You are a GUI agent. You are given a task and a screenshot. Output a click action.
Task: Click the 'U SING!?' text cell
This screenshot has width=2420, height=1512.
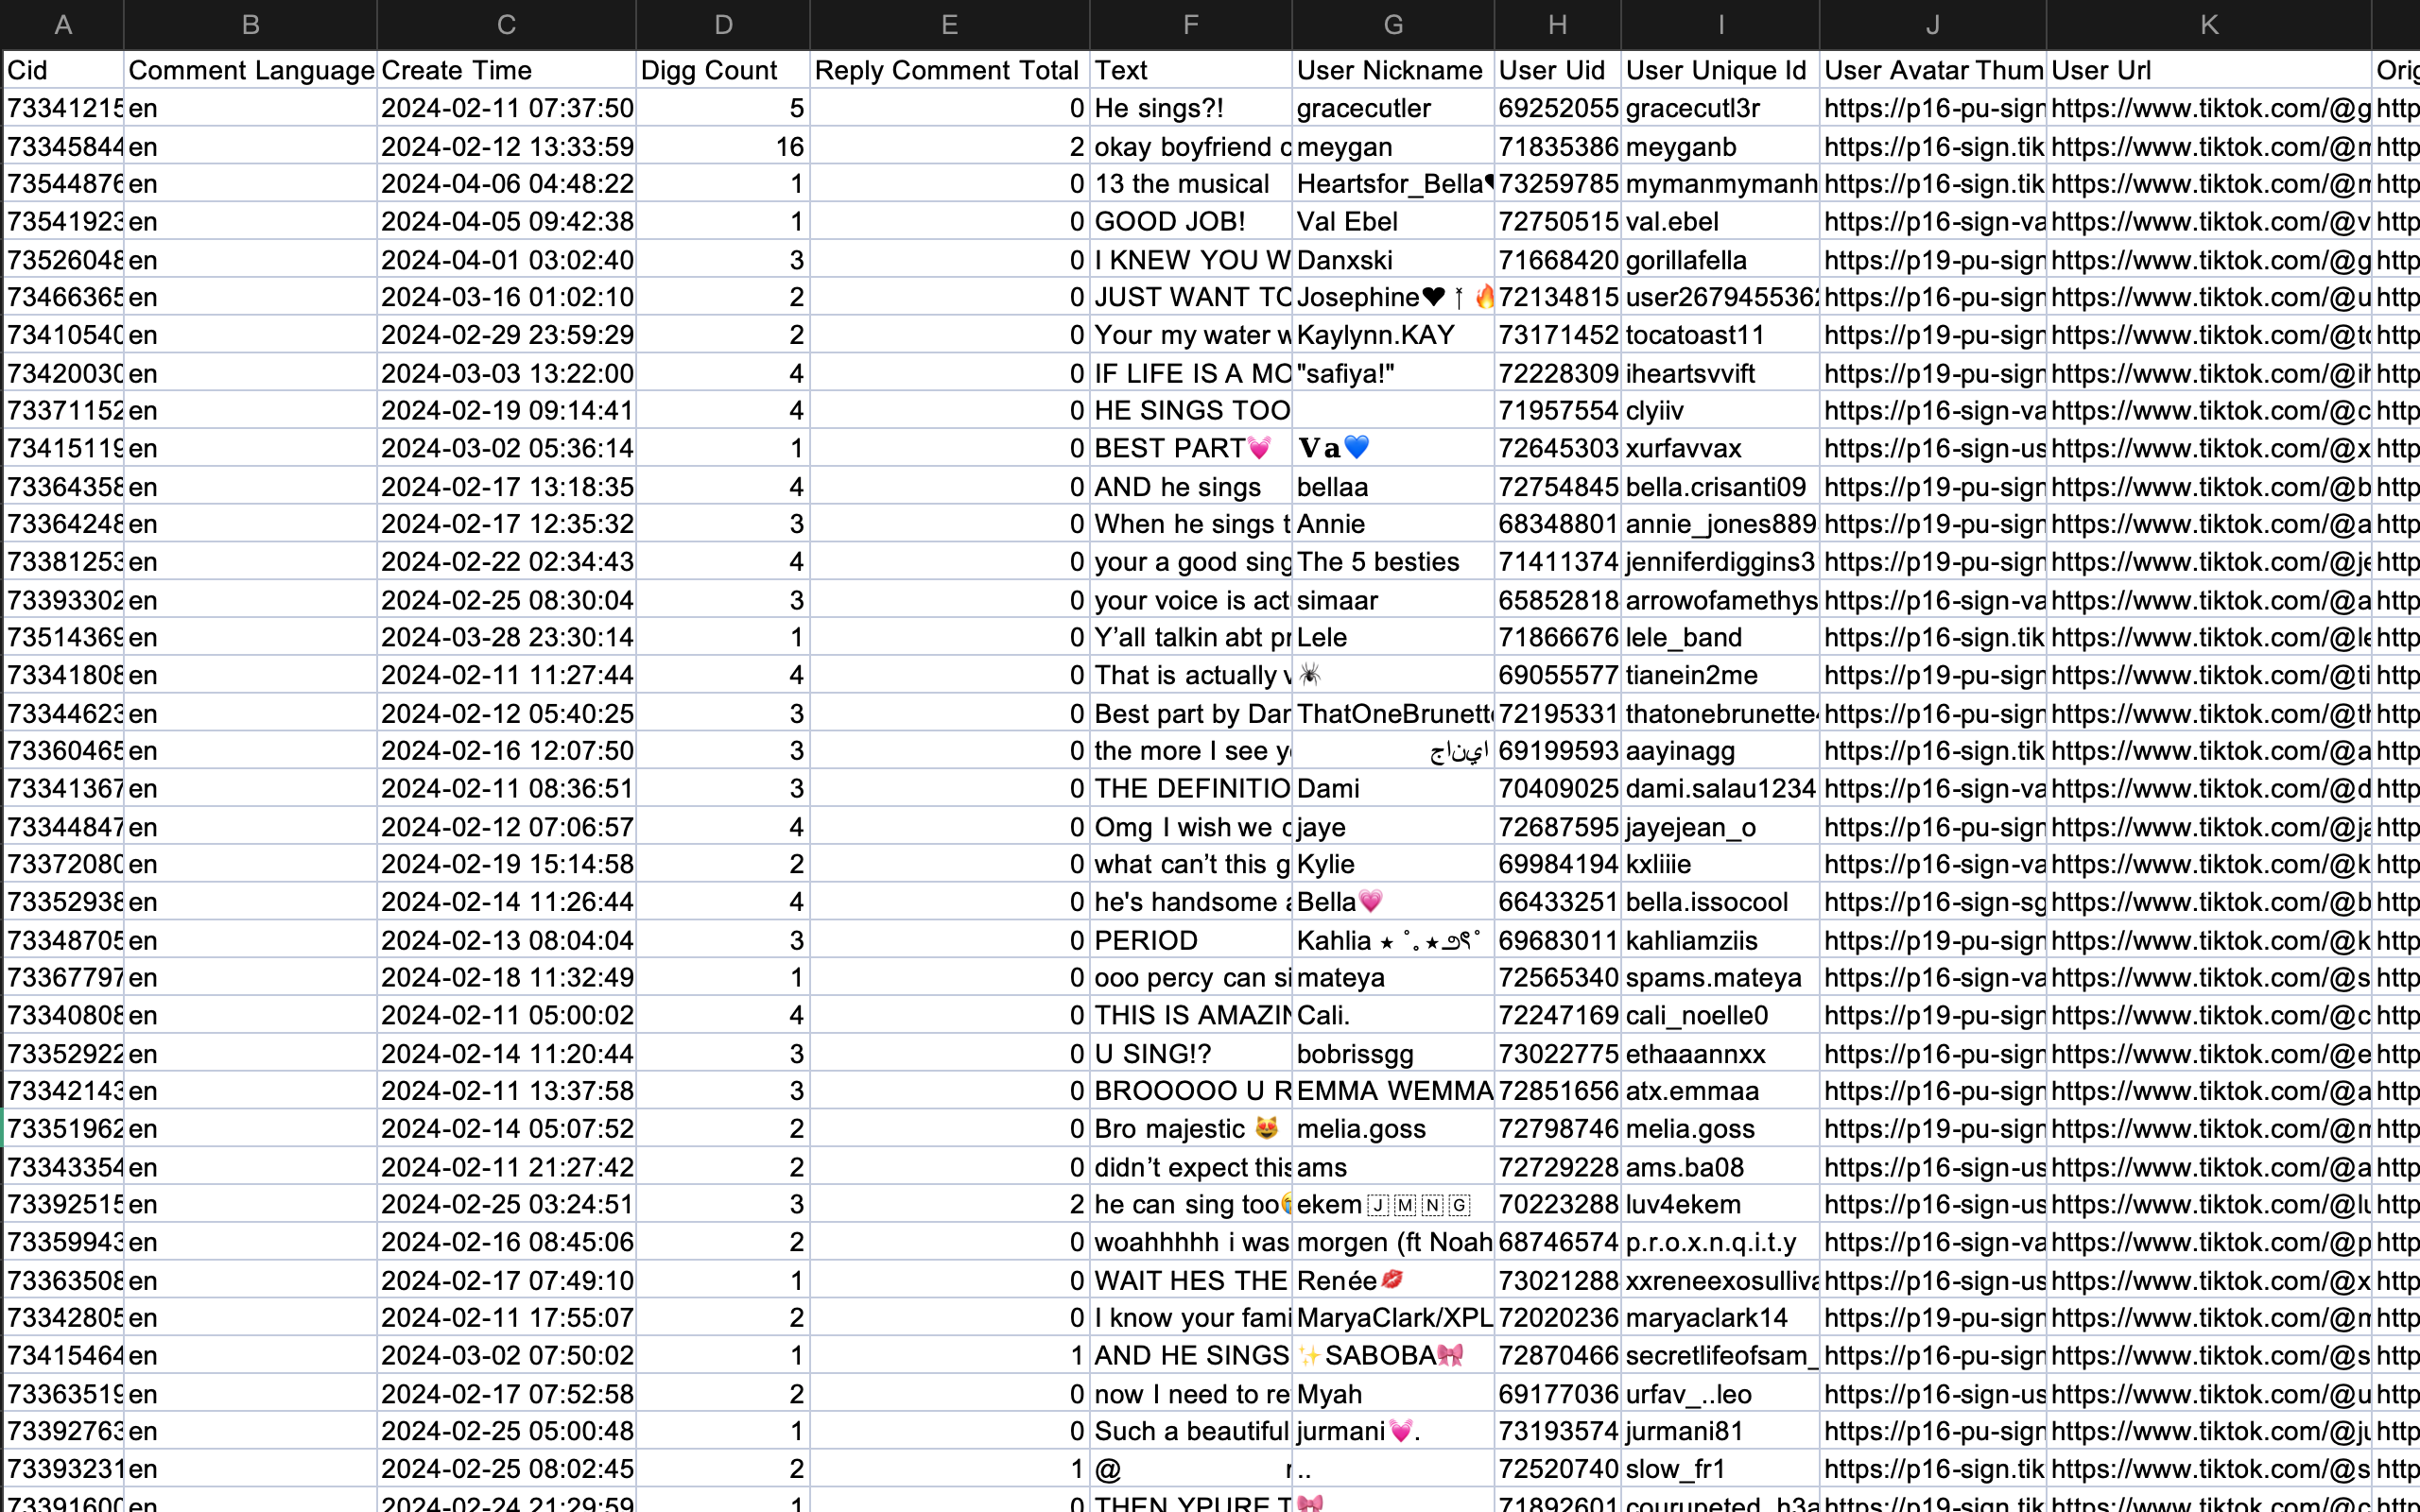[x=1190, y=1054]
